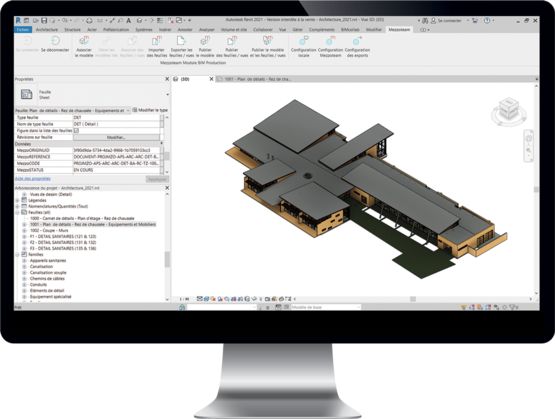The height and width of the screenshot is (419, 555).
Task: Select sheet 1000 - Carnet de détails
Action: click(82, 218)
